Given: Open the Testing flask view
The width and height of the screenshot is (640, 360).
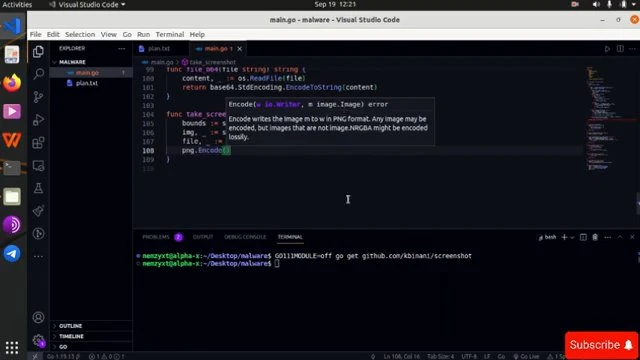Looking at the screenshot, I should tap(38, 188).
